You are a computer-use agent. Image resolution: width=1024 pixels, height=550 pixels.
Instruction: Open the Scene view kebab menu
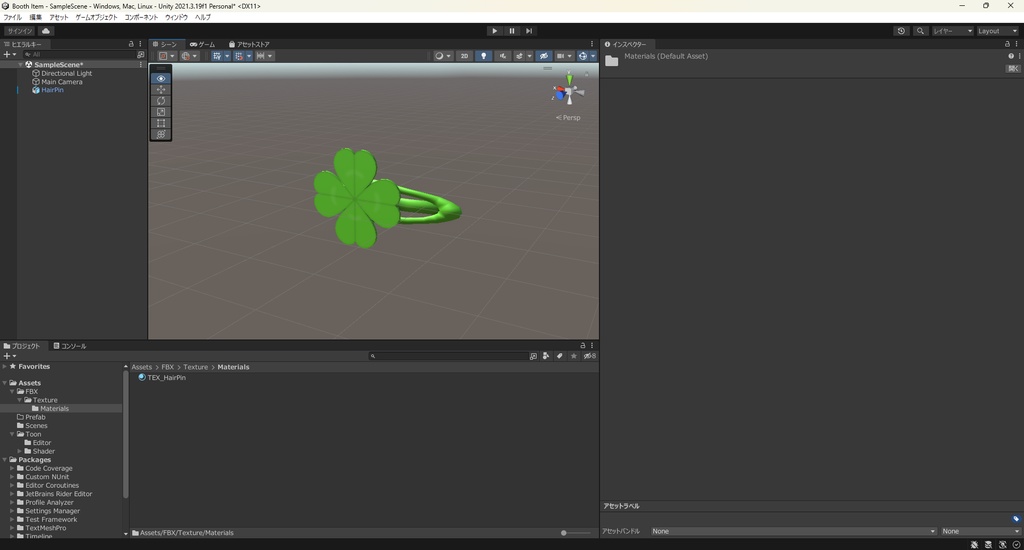tap(592, 44)
